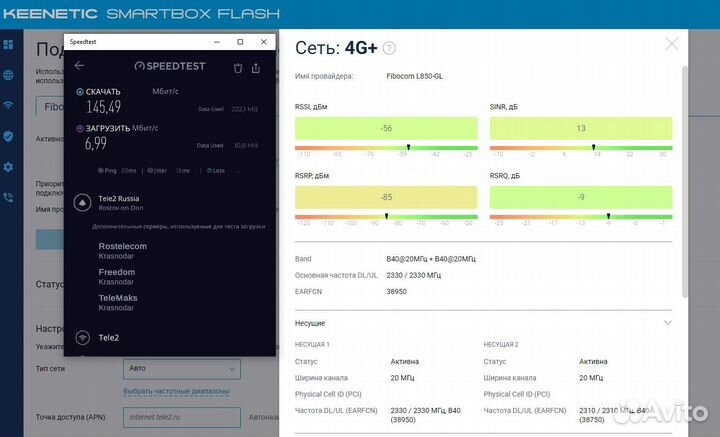Click the Speedtest back arrow
Screen dimensions: 720x437
80,66
